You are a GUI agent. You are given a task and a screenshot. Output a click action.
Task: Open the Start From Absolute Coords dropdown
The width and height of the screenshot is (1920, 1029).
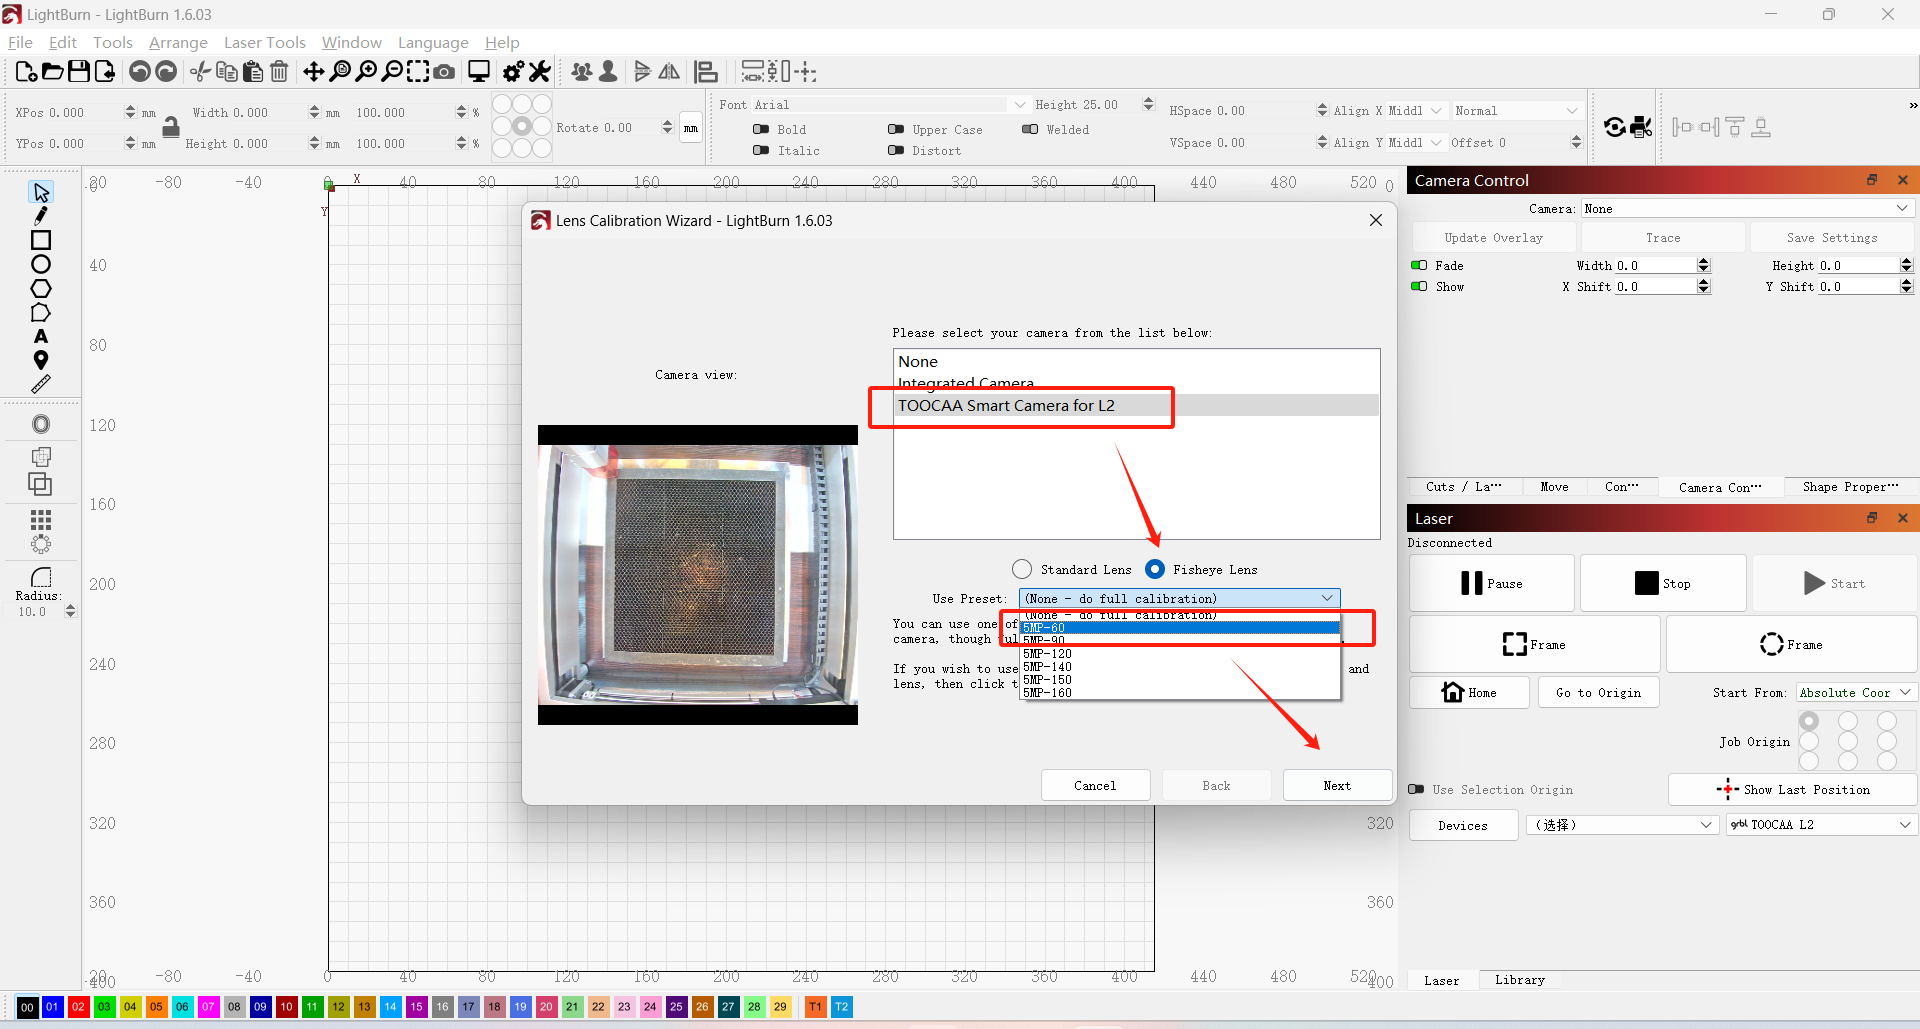(1855, 692)
